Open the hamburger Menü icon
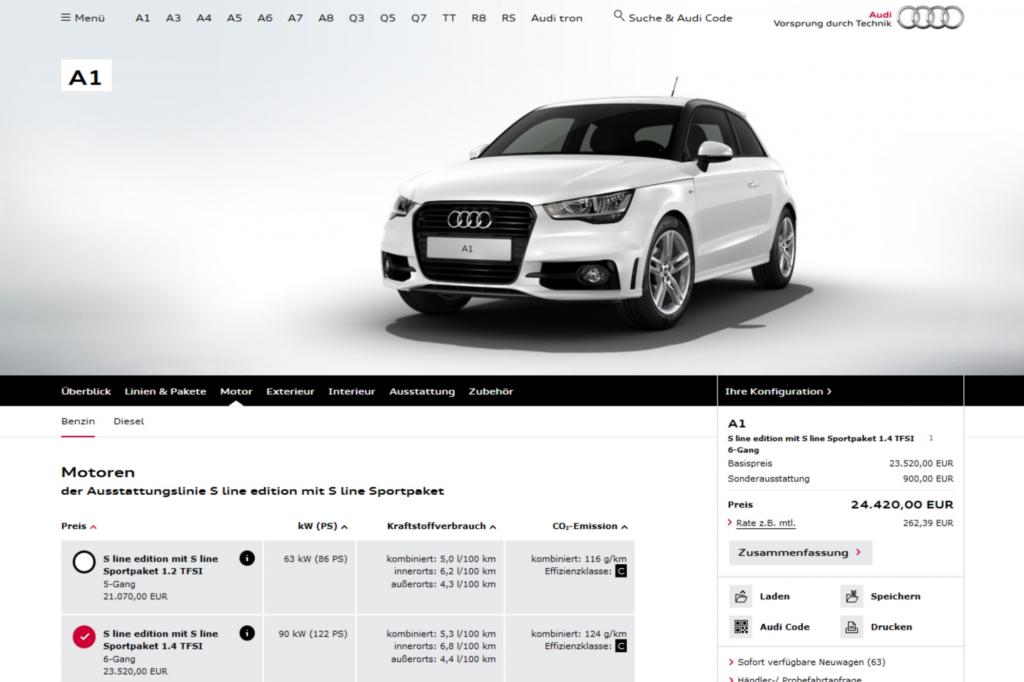 tap(65, 18)
